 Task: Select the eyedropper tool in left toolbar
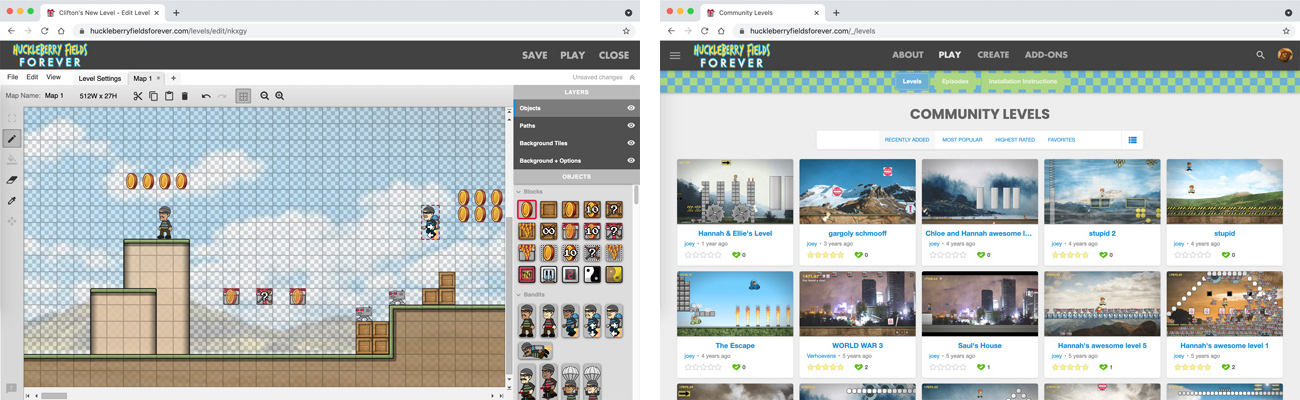(12, 200)
